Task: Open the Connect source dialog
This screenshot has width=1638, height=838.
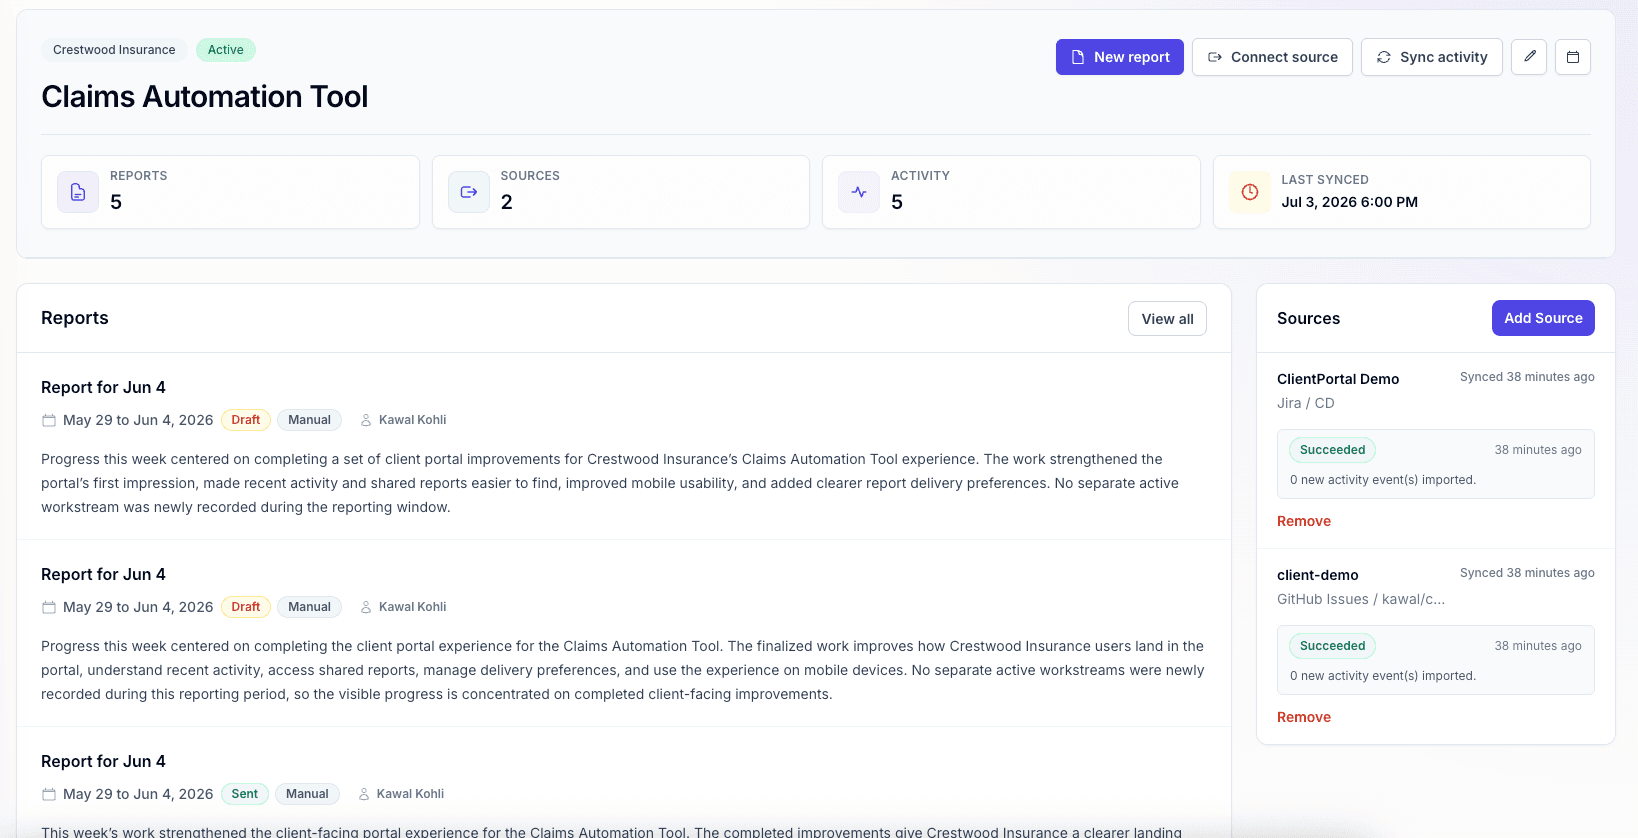Action: coord(1272,57)
